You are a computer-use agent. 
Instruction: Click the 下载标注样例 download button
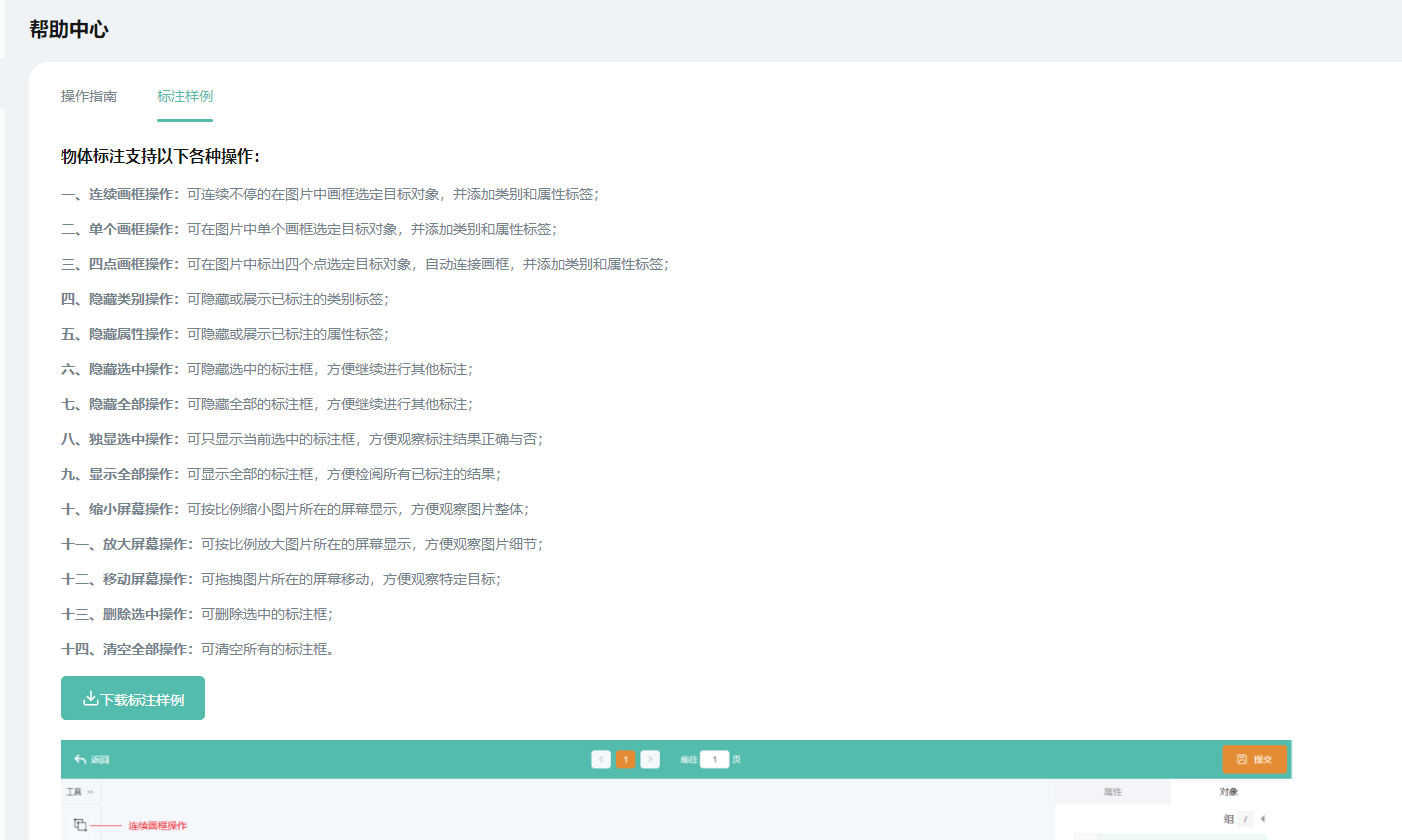pyautogui.click(x=133, y=699)
